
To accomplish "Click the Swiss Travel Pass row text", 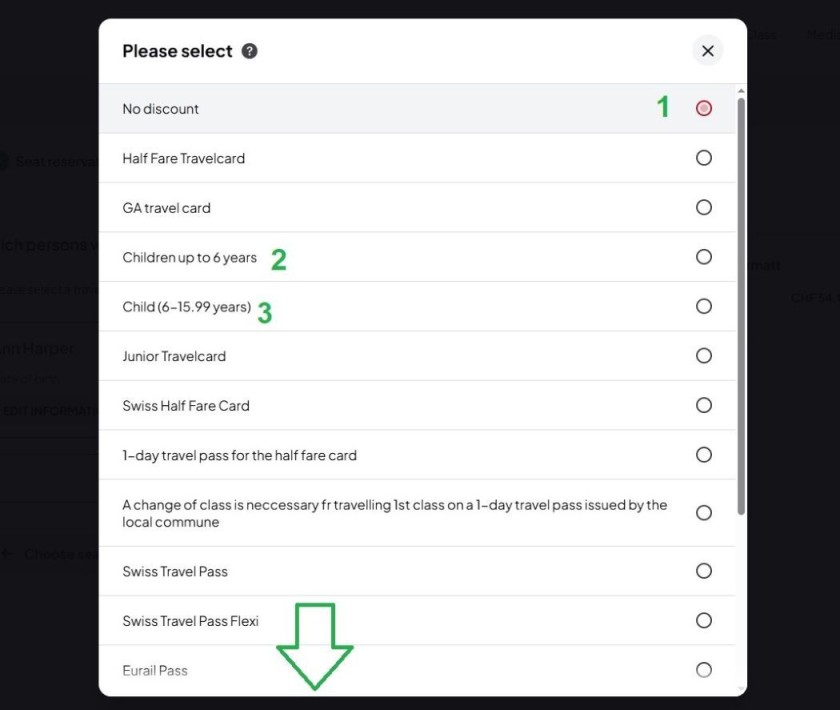I will pos(174,571).
